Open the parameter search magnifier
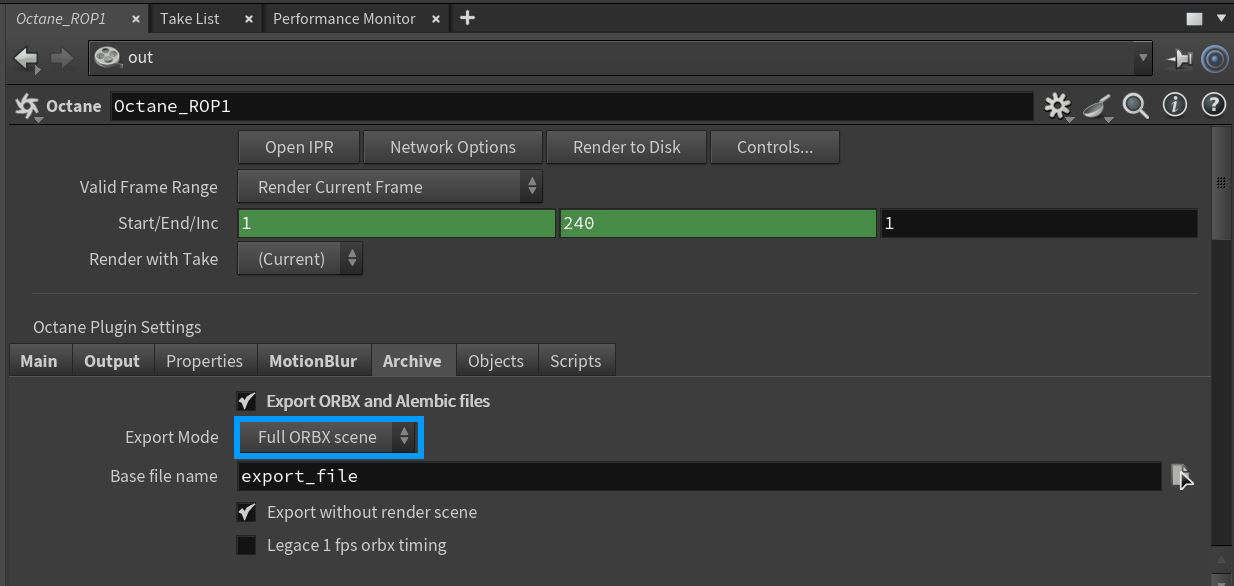 tap(1136, 105)
